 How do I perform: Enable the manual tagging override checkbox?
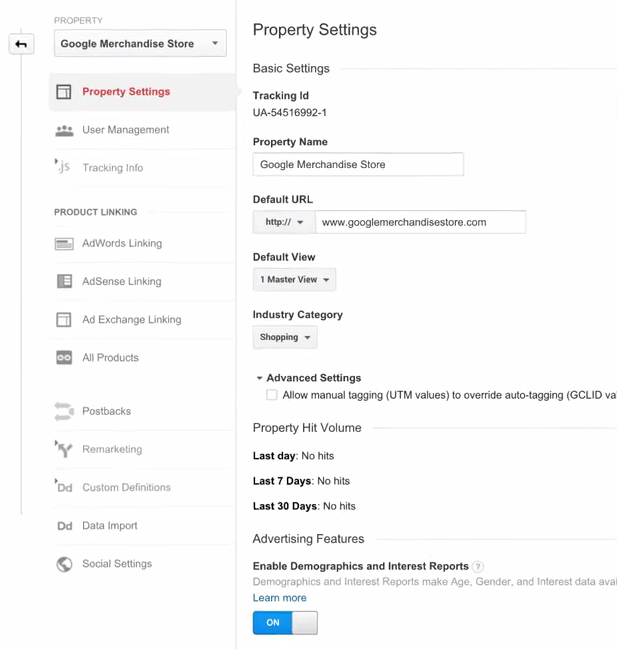click(x=272, y=395)
